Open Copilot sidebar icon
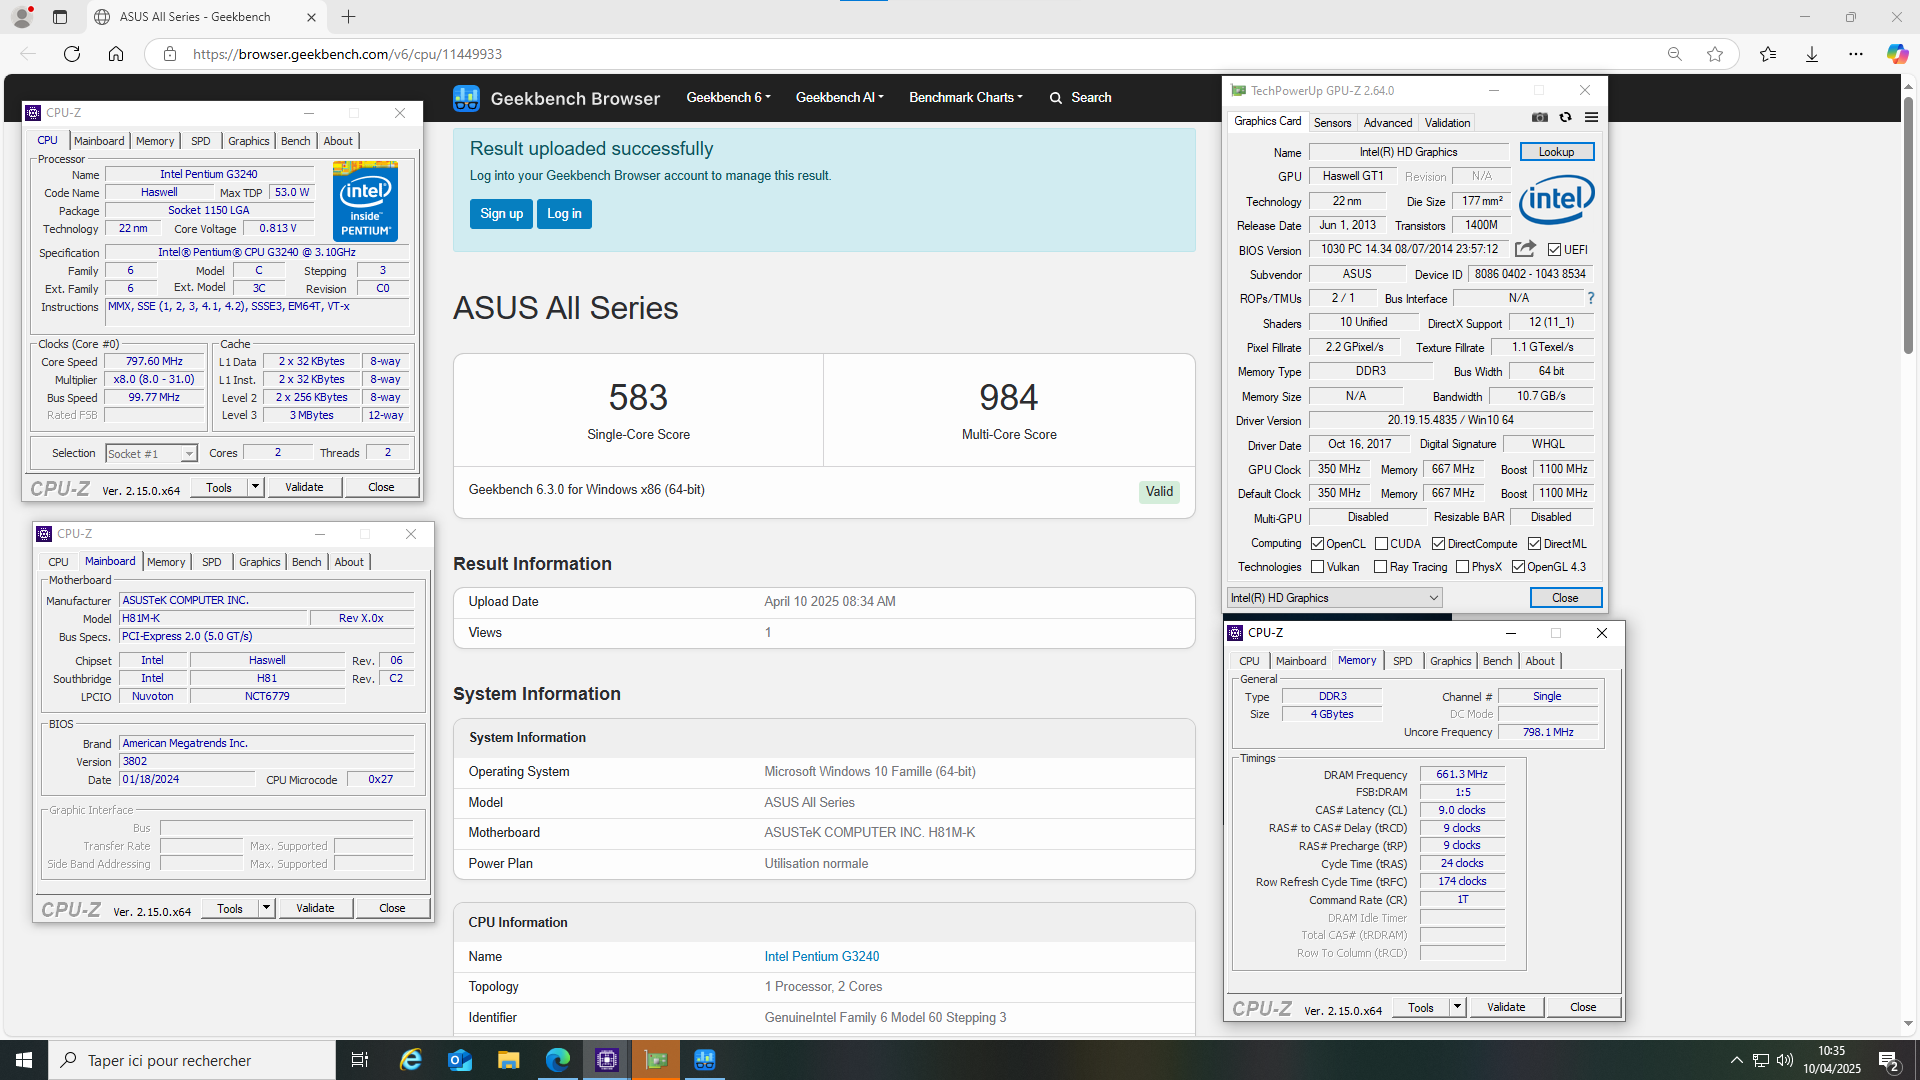 click(1897, 54)
